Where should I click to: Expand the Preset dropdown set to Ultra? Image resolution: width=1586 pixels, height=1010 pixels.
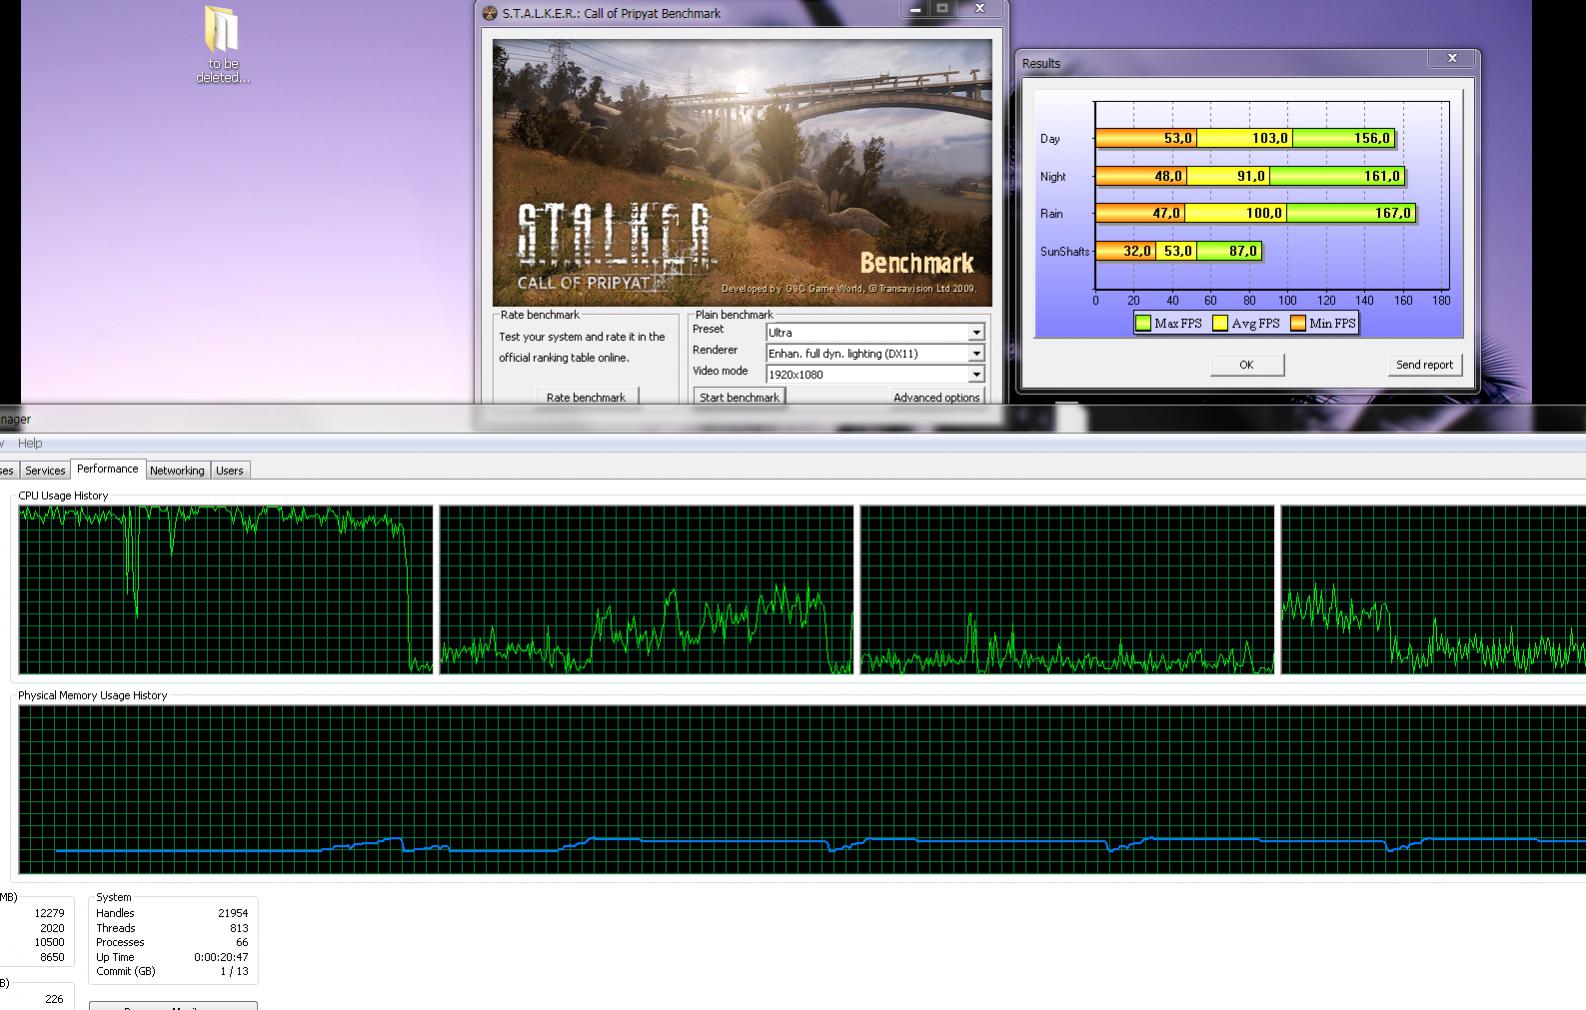[x=976, y=332]
